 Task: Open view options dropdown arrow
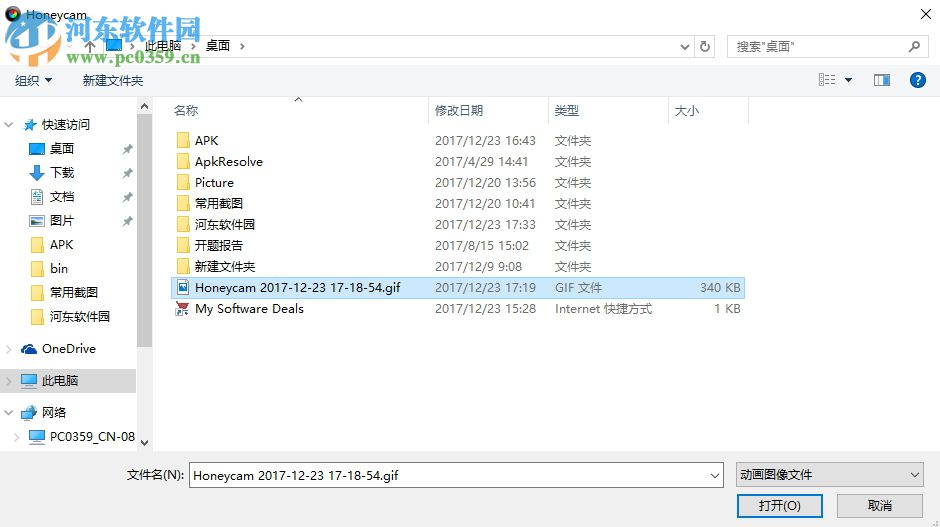tap(848, 80)
